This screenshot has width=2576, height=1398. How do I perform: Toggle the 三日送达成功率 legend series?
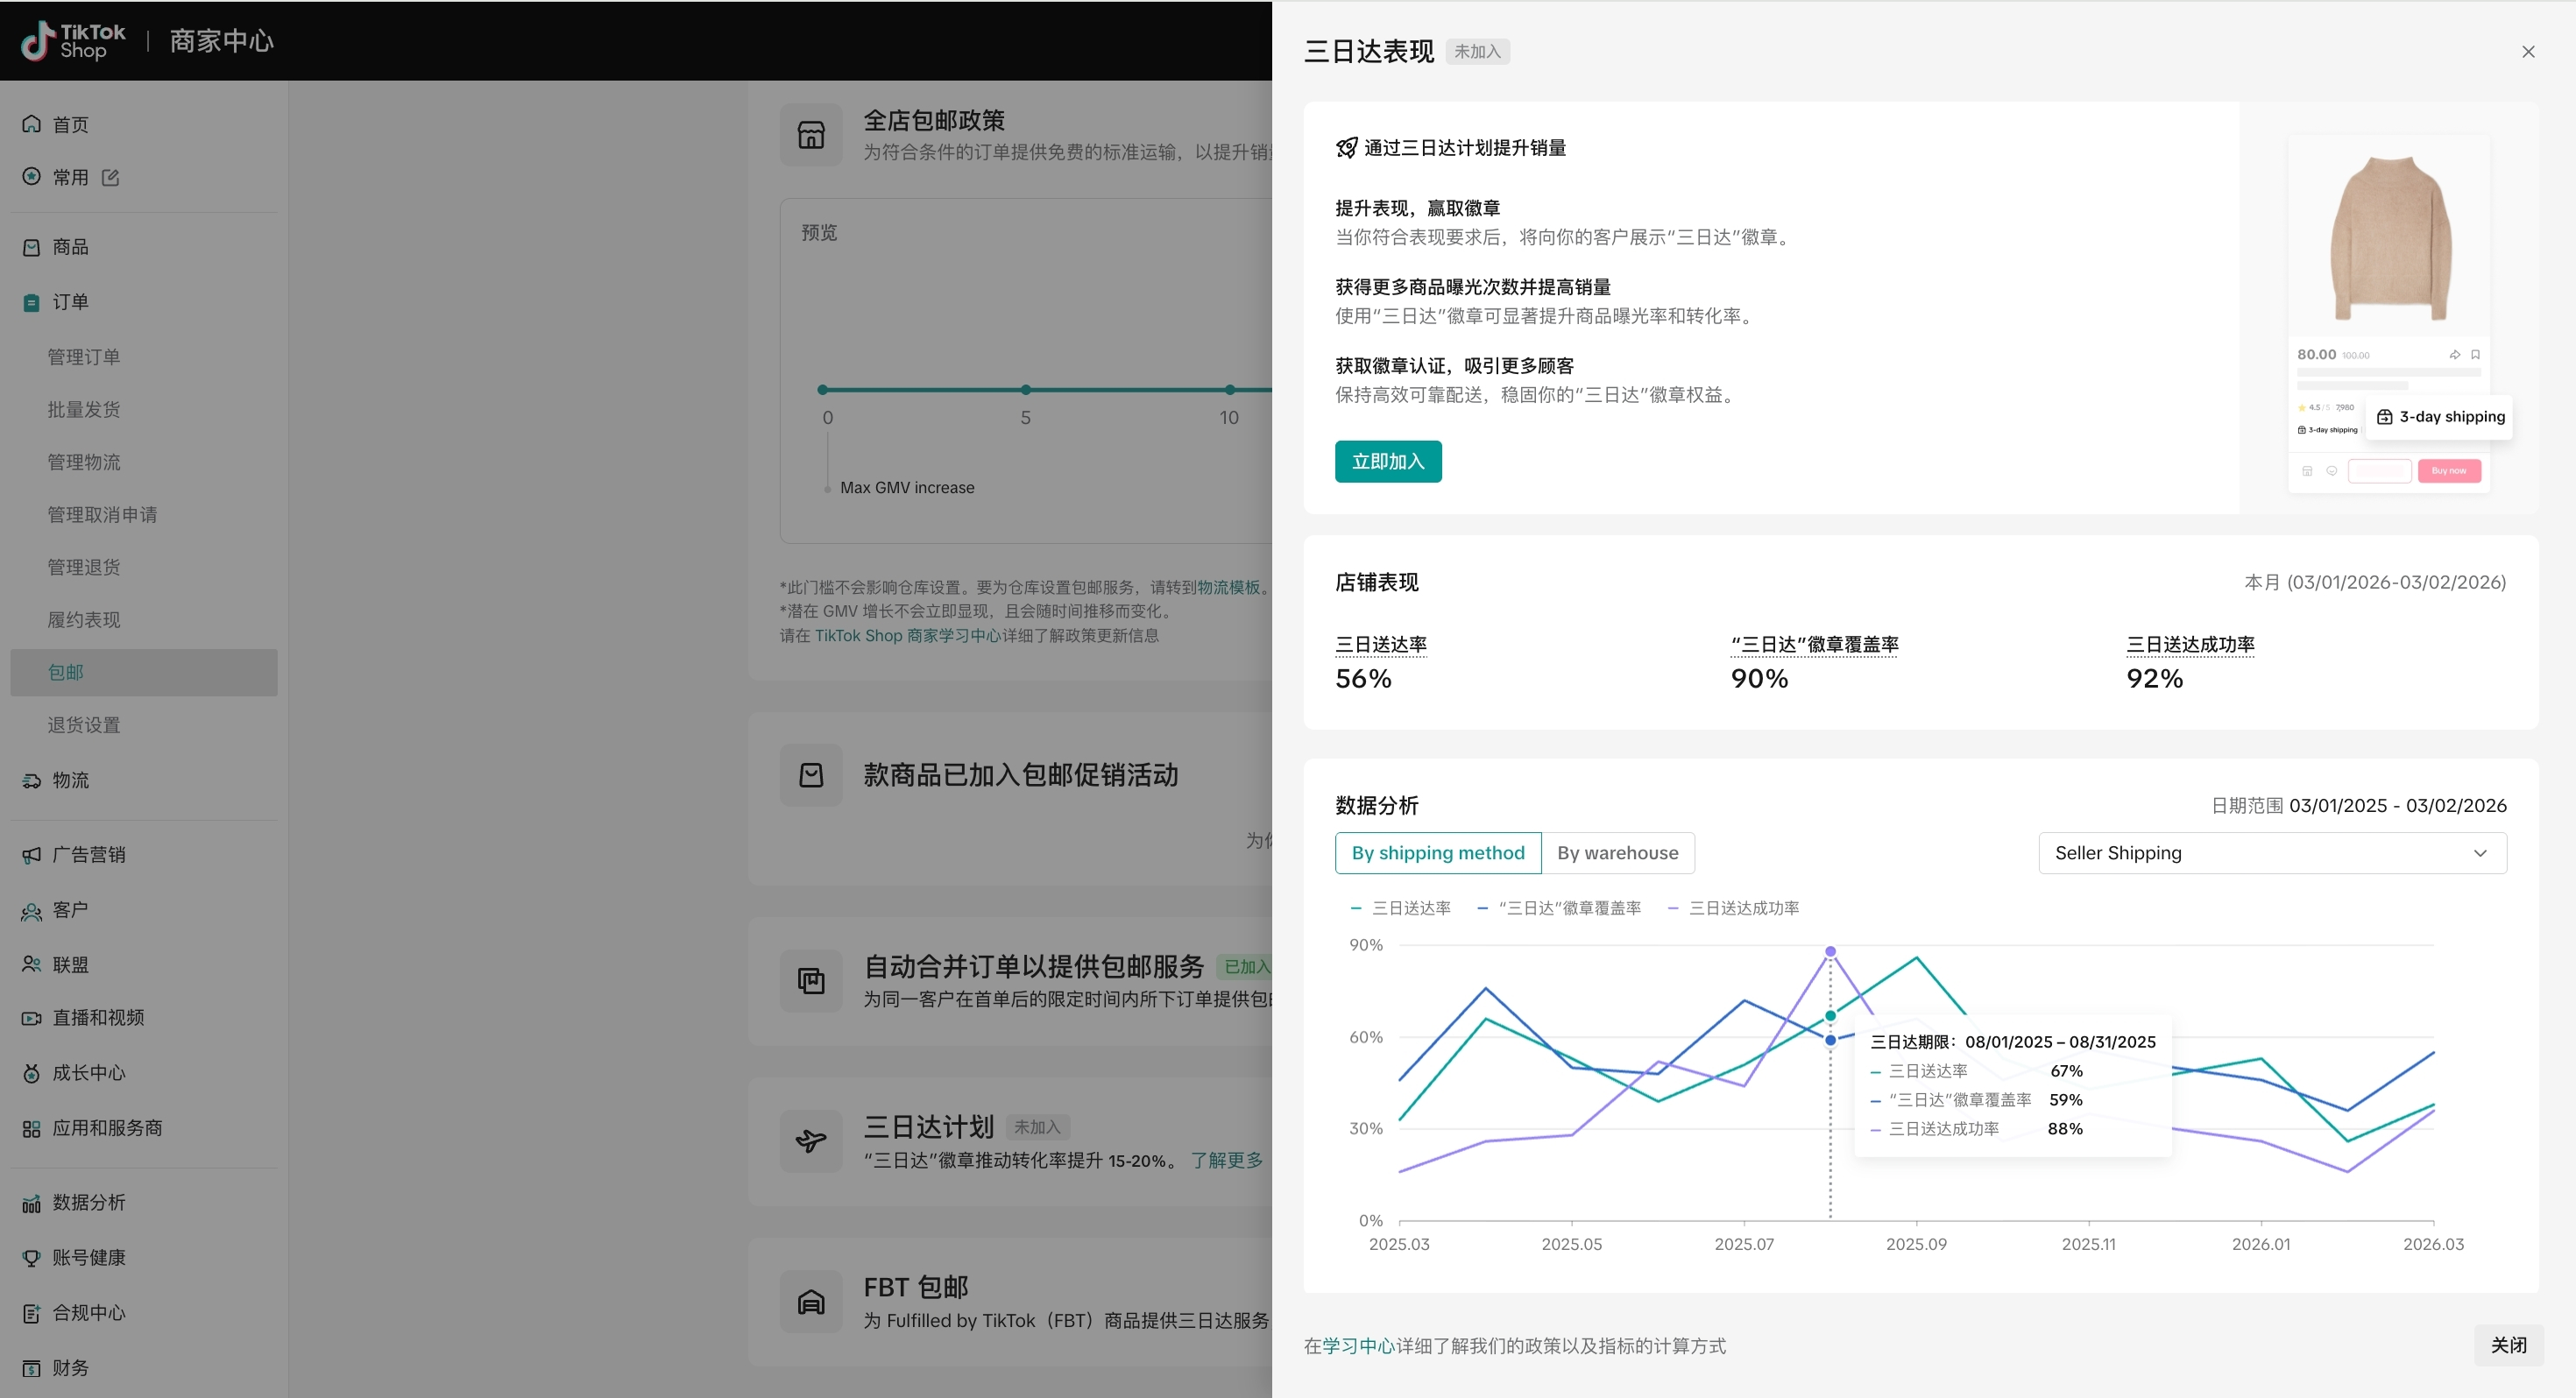[x=1743, y=908]
